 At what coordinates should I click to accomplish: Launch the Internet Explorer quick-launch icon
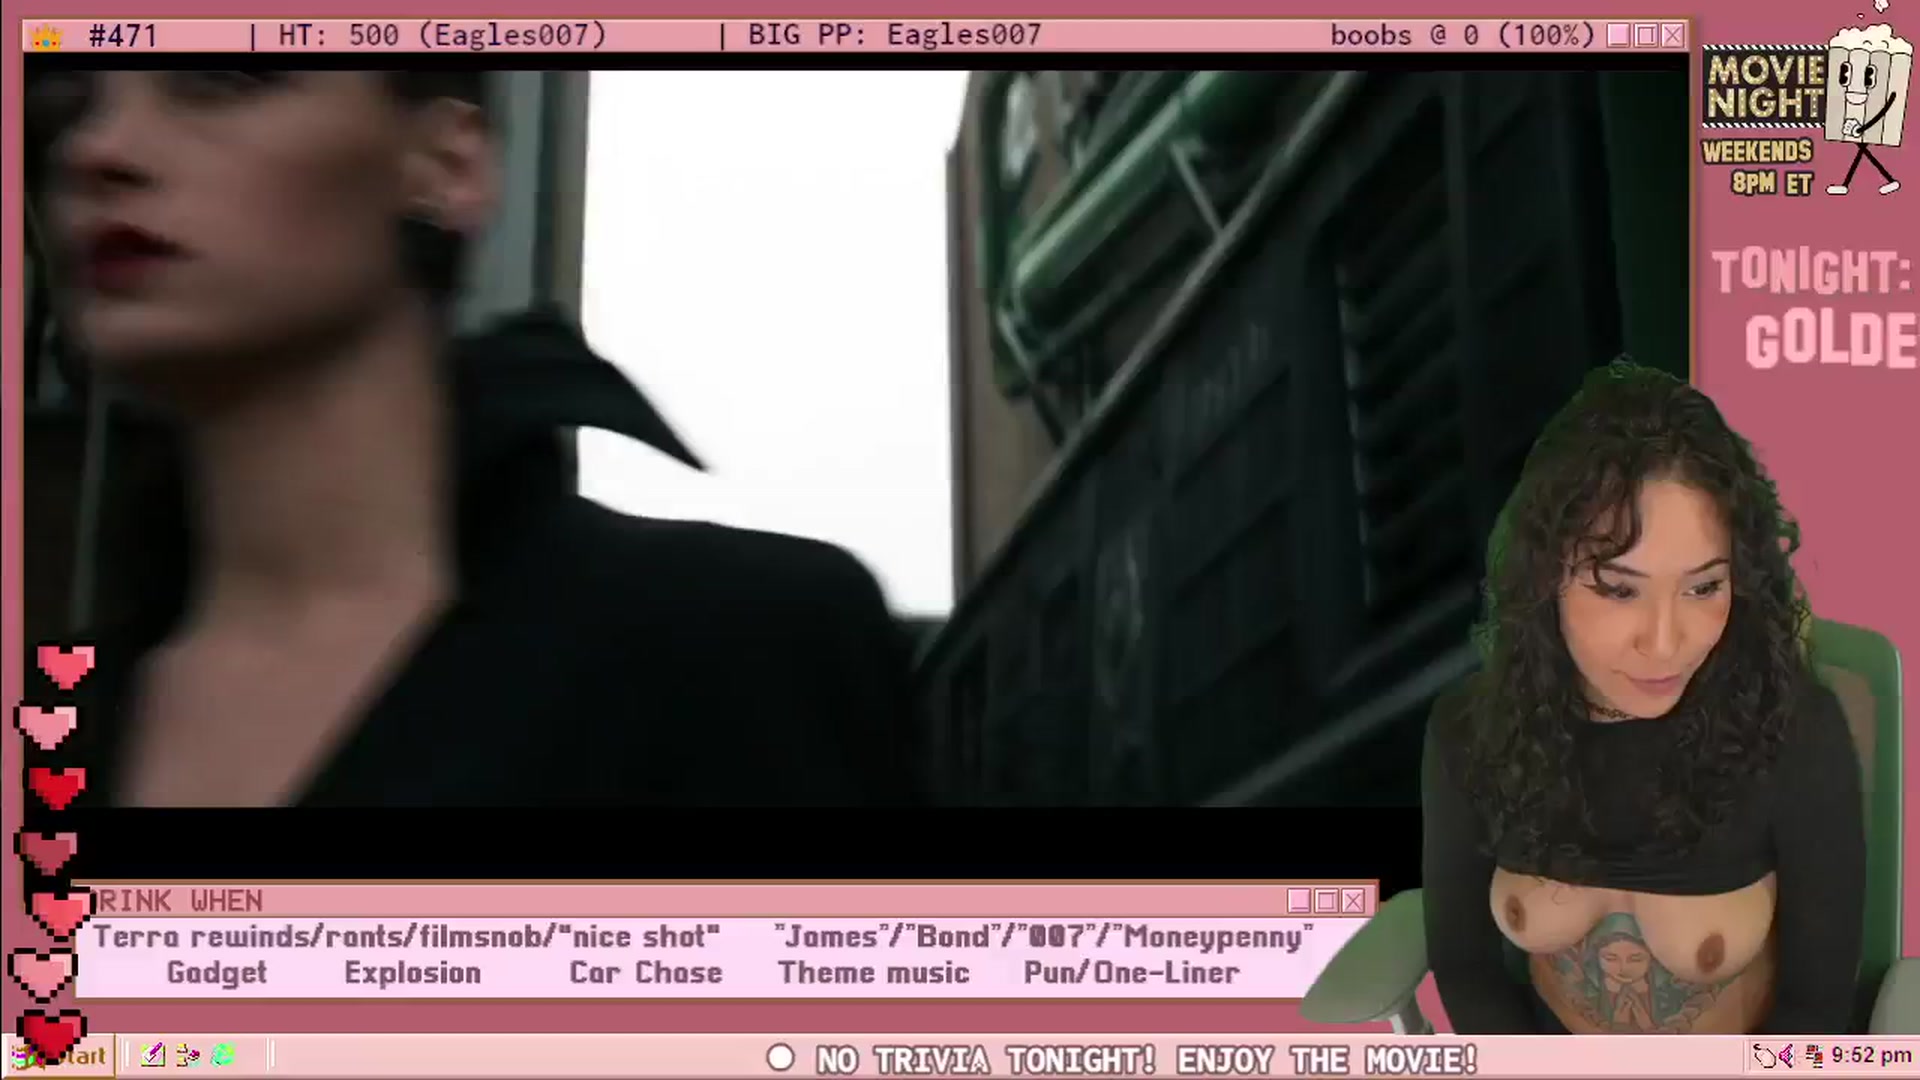coord(223,1055)
